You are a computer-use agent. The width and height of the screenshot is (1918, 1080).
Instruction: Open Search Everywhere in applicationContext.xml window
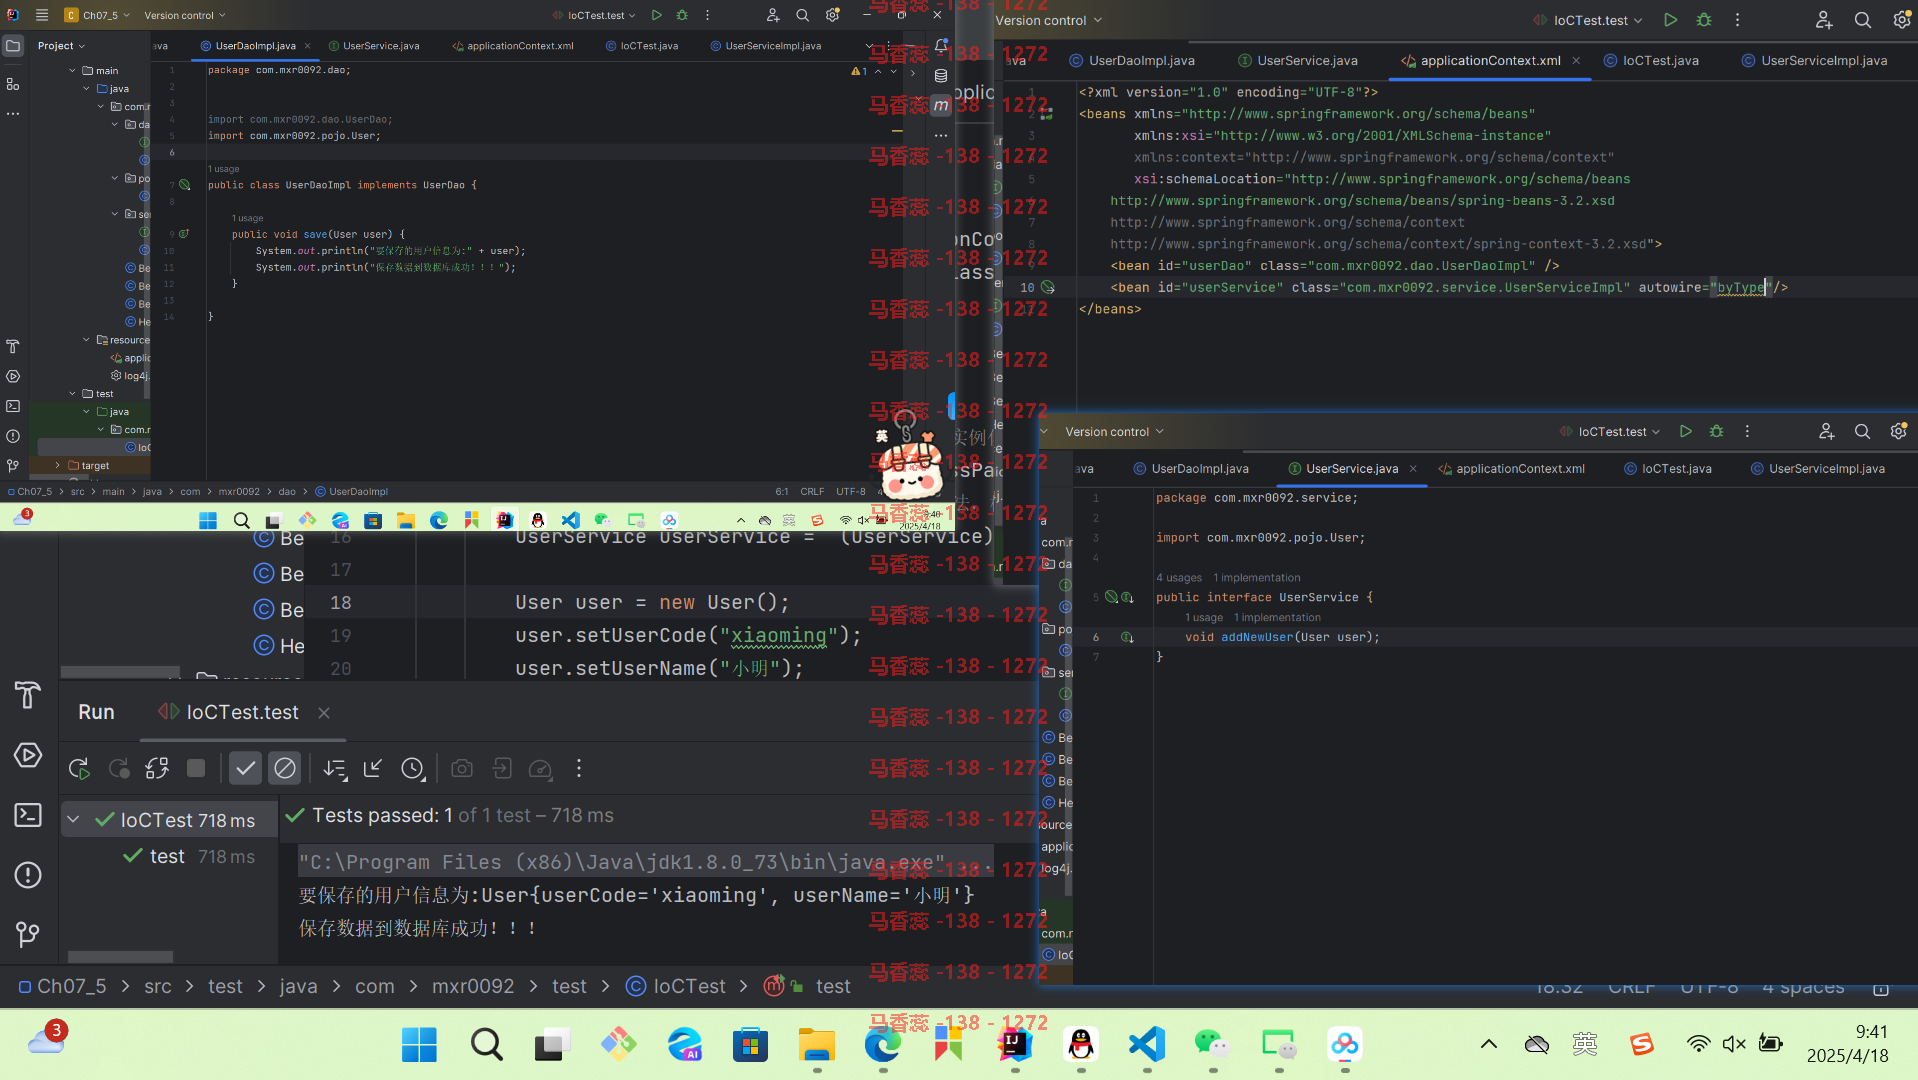pyautogui.click(x=1862, y=20)
